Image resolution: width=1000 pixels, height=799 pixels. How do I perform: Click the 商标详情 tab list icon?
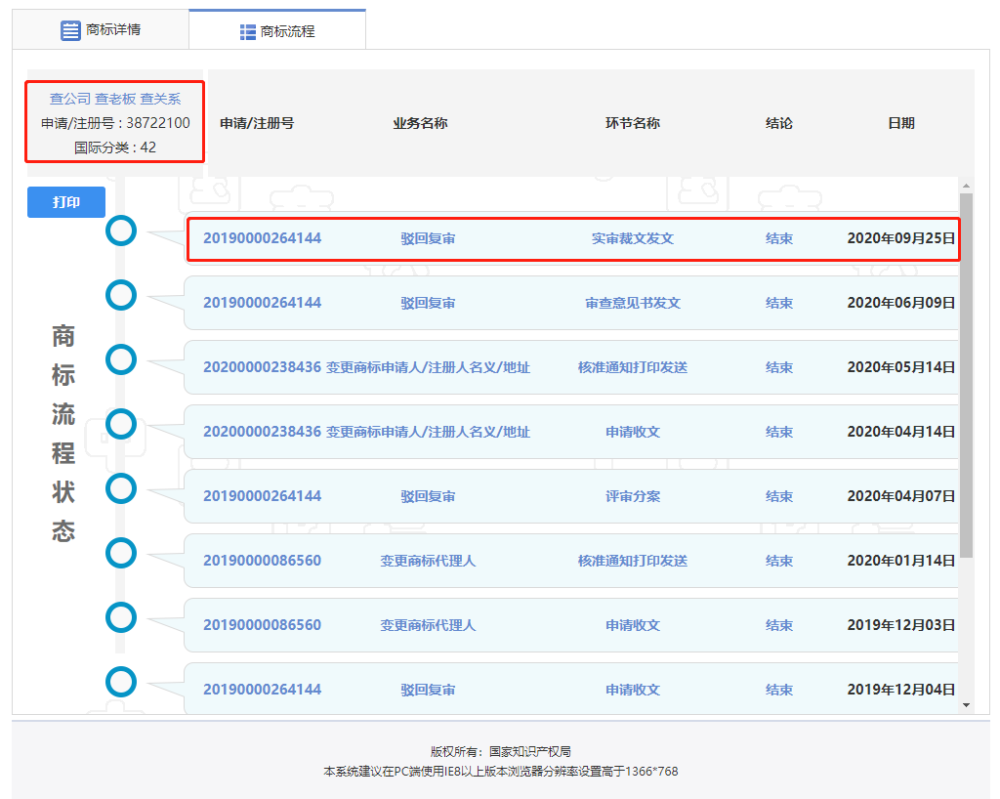coord(70,30)
